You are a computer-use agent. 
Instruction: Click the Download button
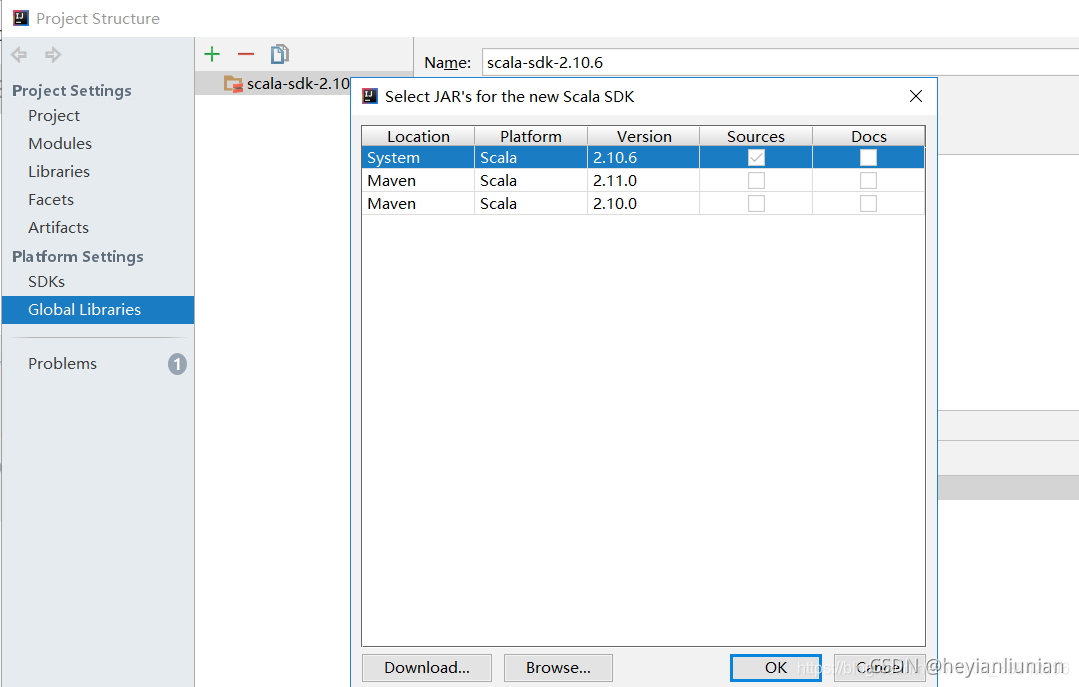426,667
